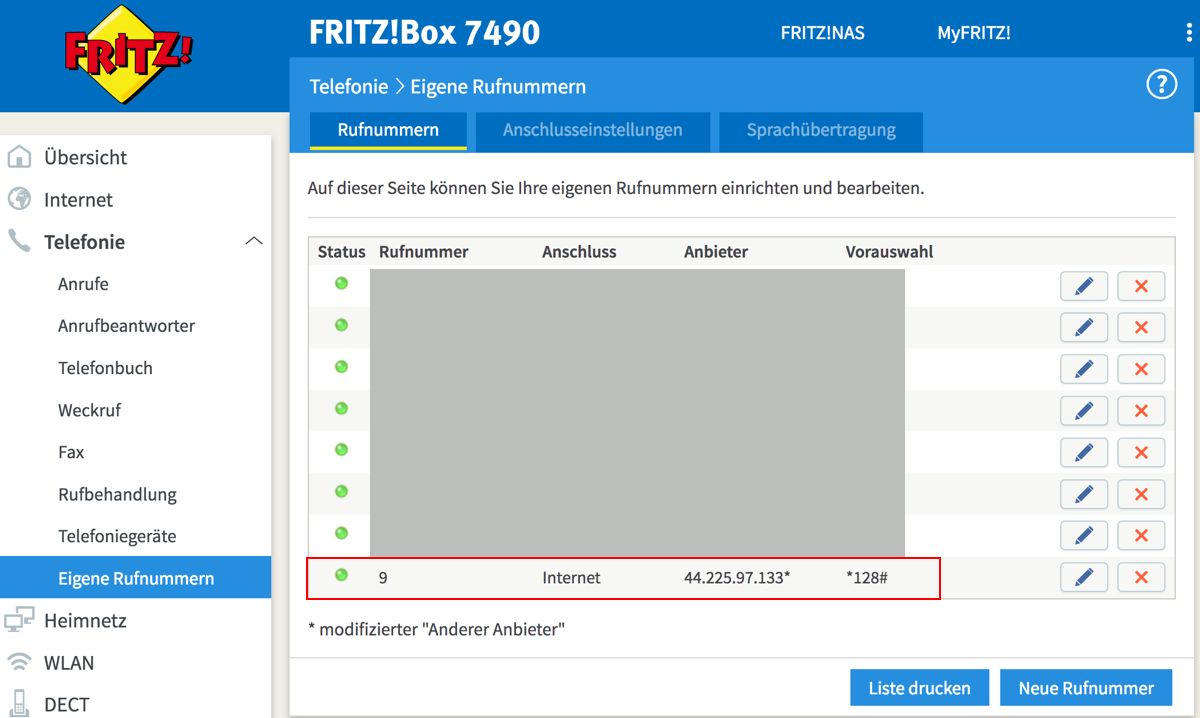Select Eigene Rufnummern in sidebar
Image resolution: width=1200 pixels, height=718 pixels.
pyautogui.click(x=135, y=578)
